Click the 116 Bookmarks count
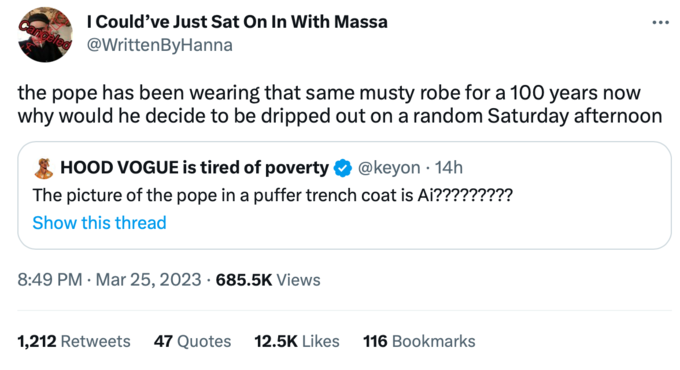The width and height of the screenshot is (680, 370). tap(419, 341)
